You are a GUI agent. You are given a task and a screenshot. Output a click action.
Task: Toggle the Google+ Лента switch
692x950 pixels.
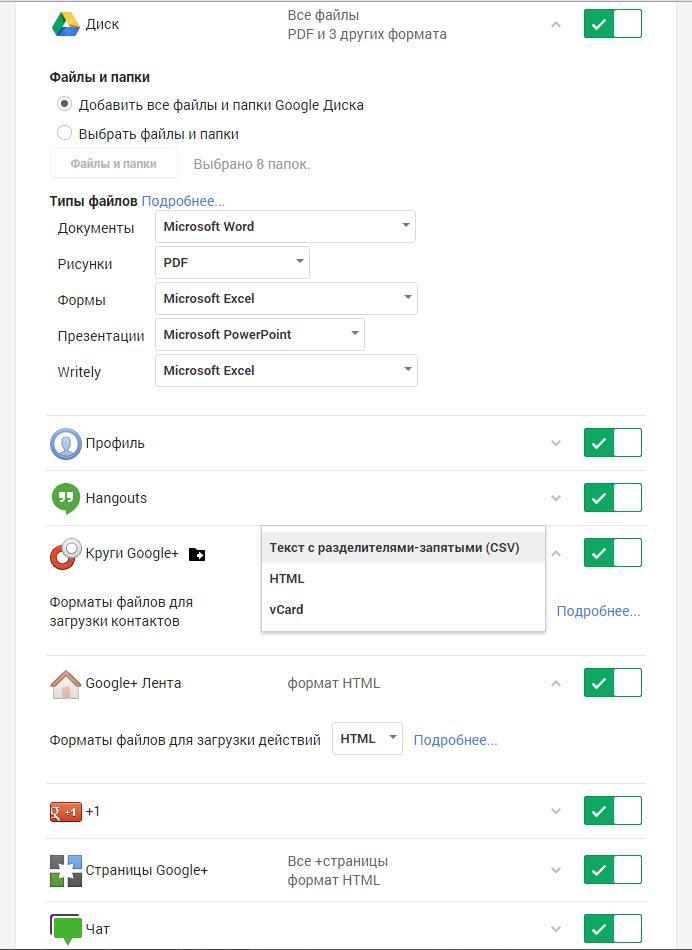(613, 683)
